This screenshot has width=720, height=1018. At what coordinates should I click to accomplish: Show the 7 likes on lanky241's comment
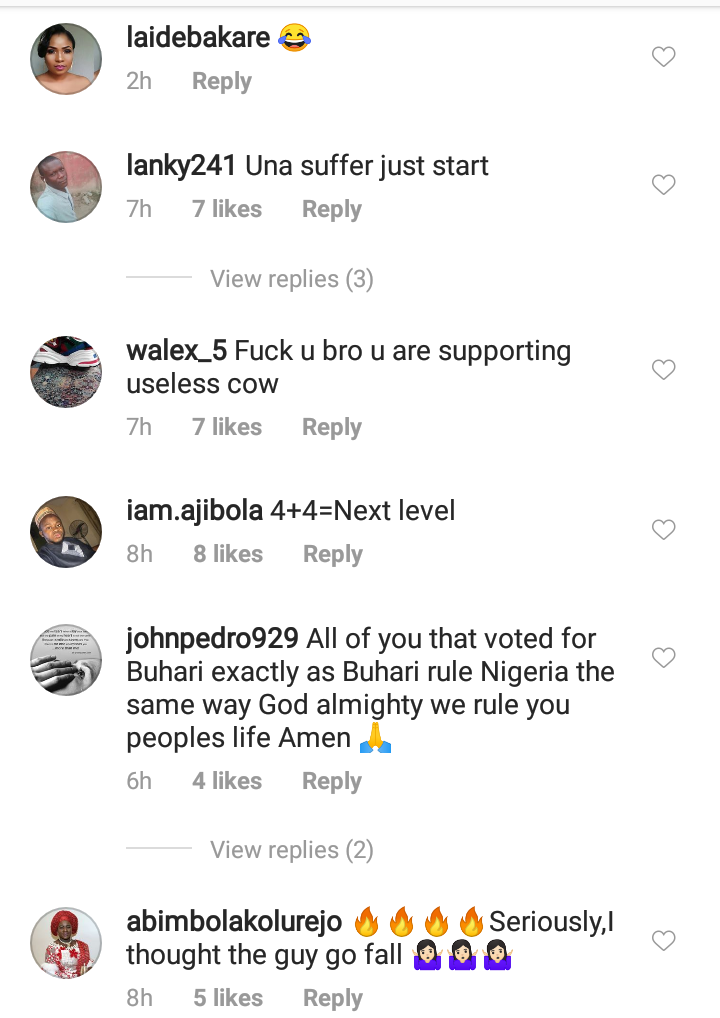coord(227,210)
